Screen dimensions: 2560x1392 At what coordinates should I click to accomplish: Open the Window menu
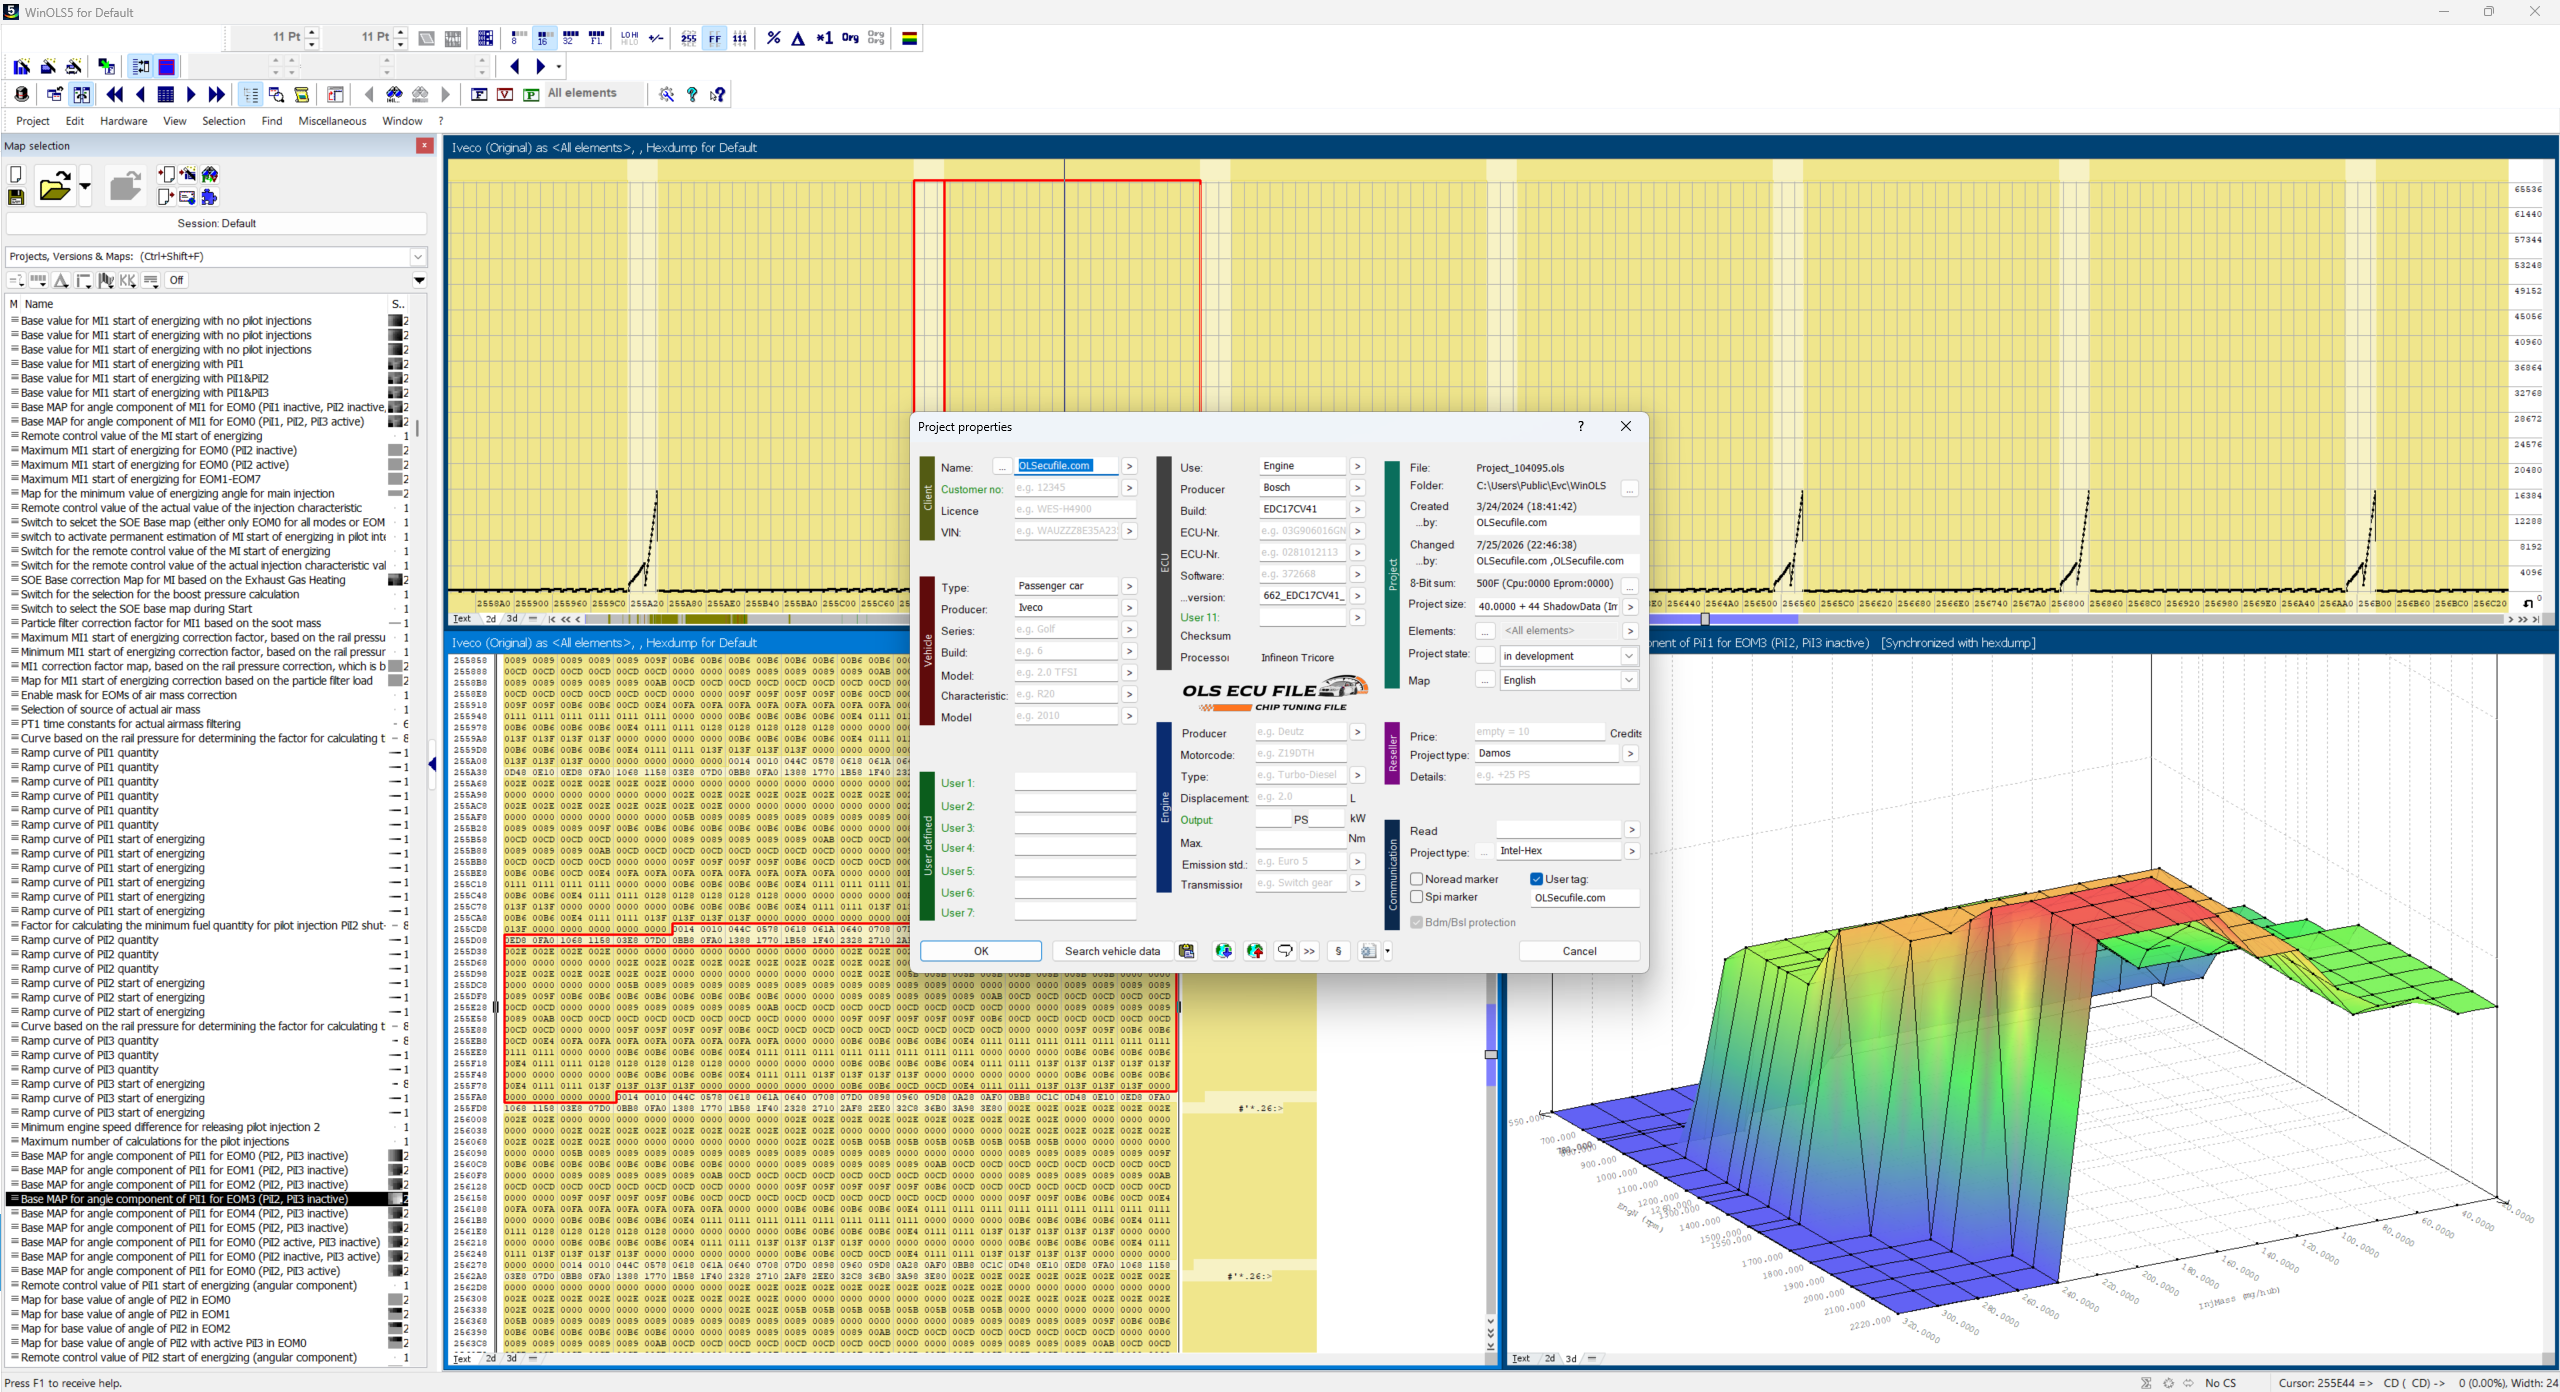402,121
